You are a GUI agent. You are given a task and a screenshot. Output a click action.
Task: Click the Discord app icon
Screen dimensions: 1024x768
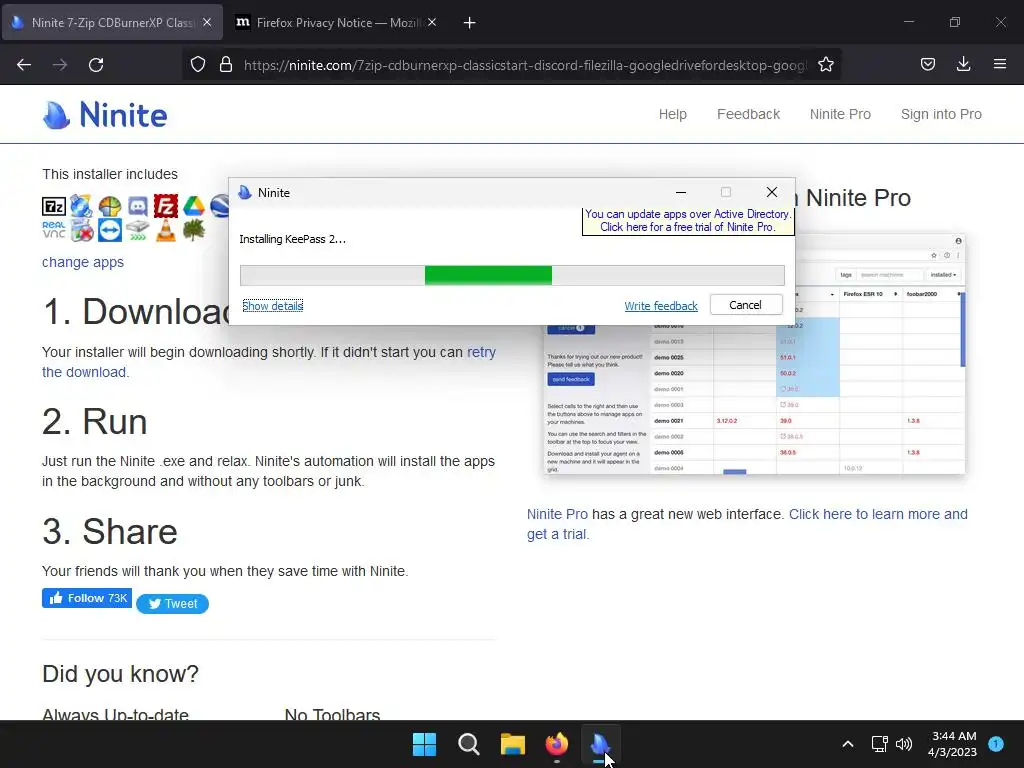point(138,206)
